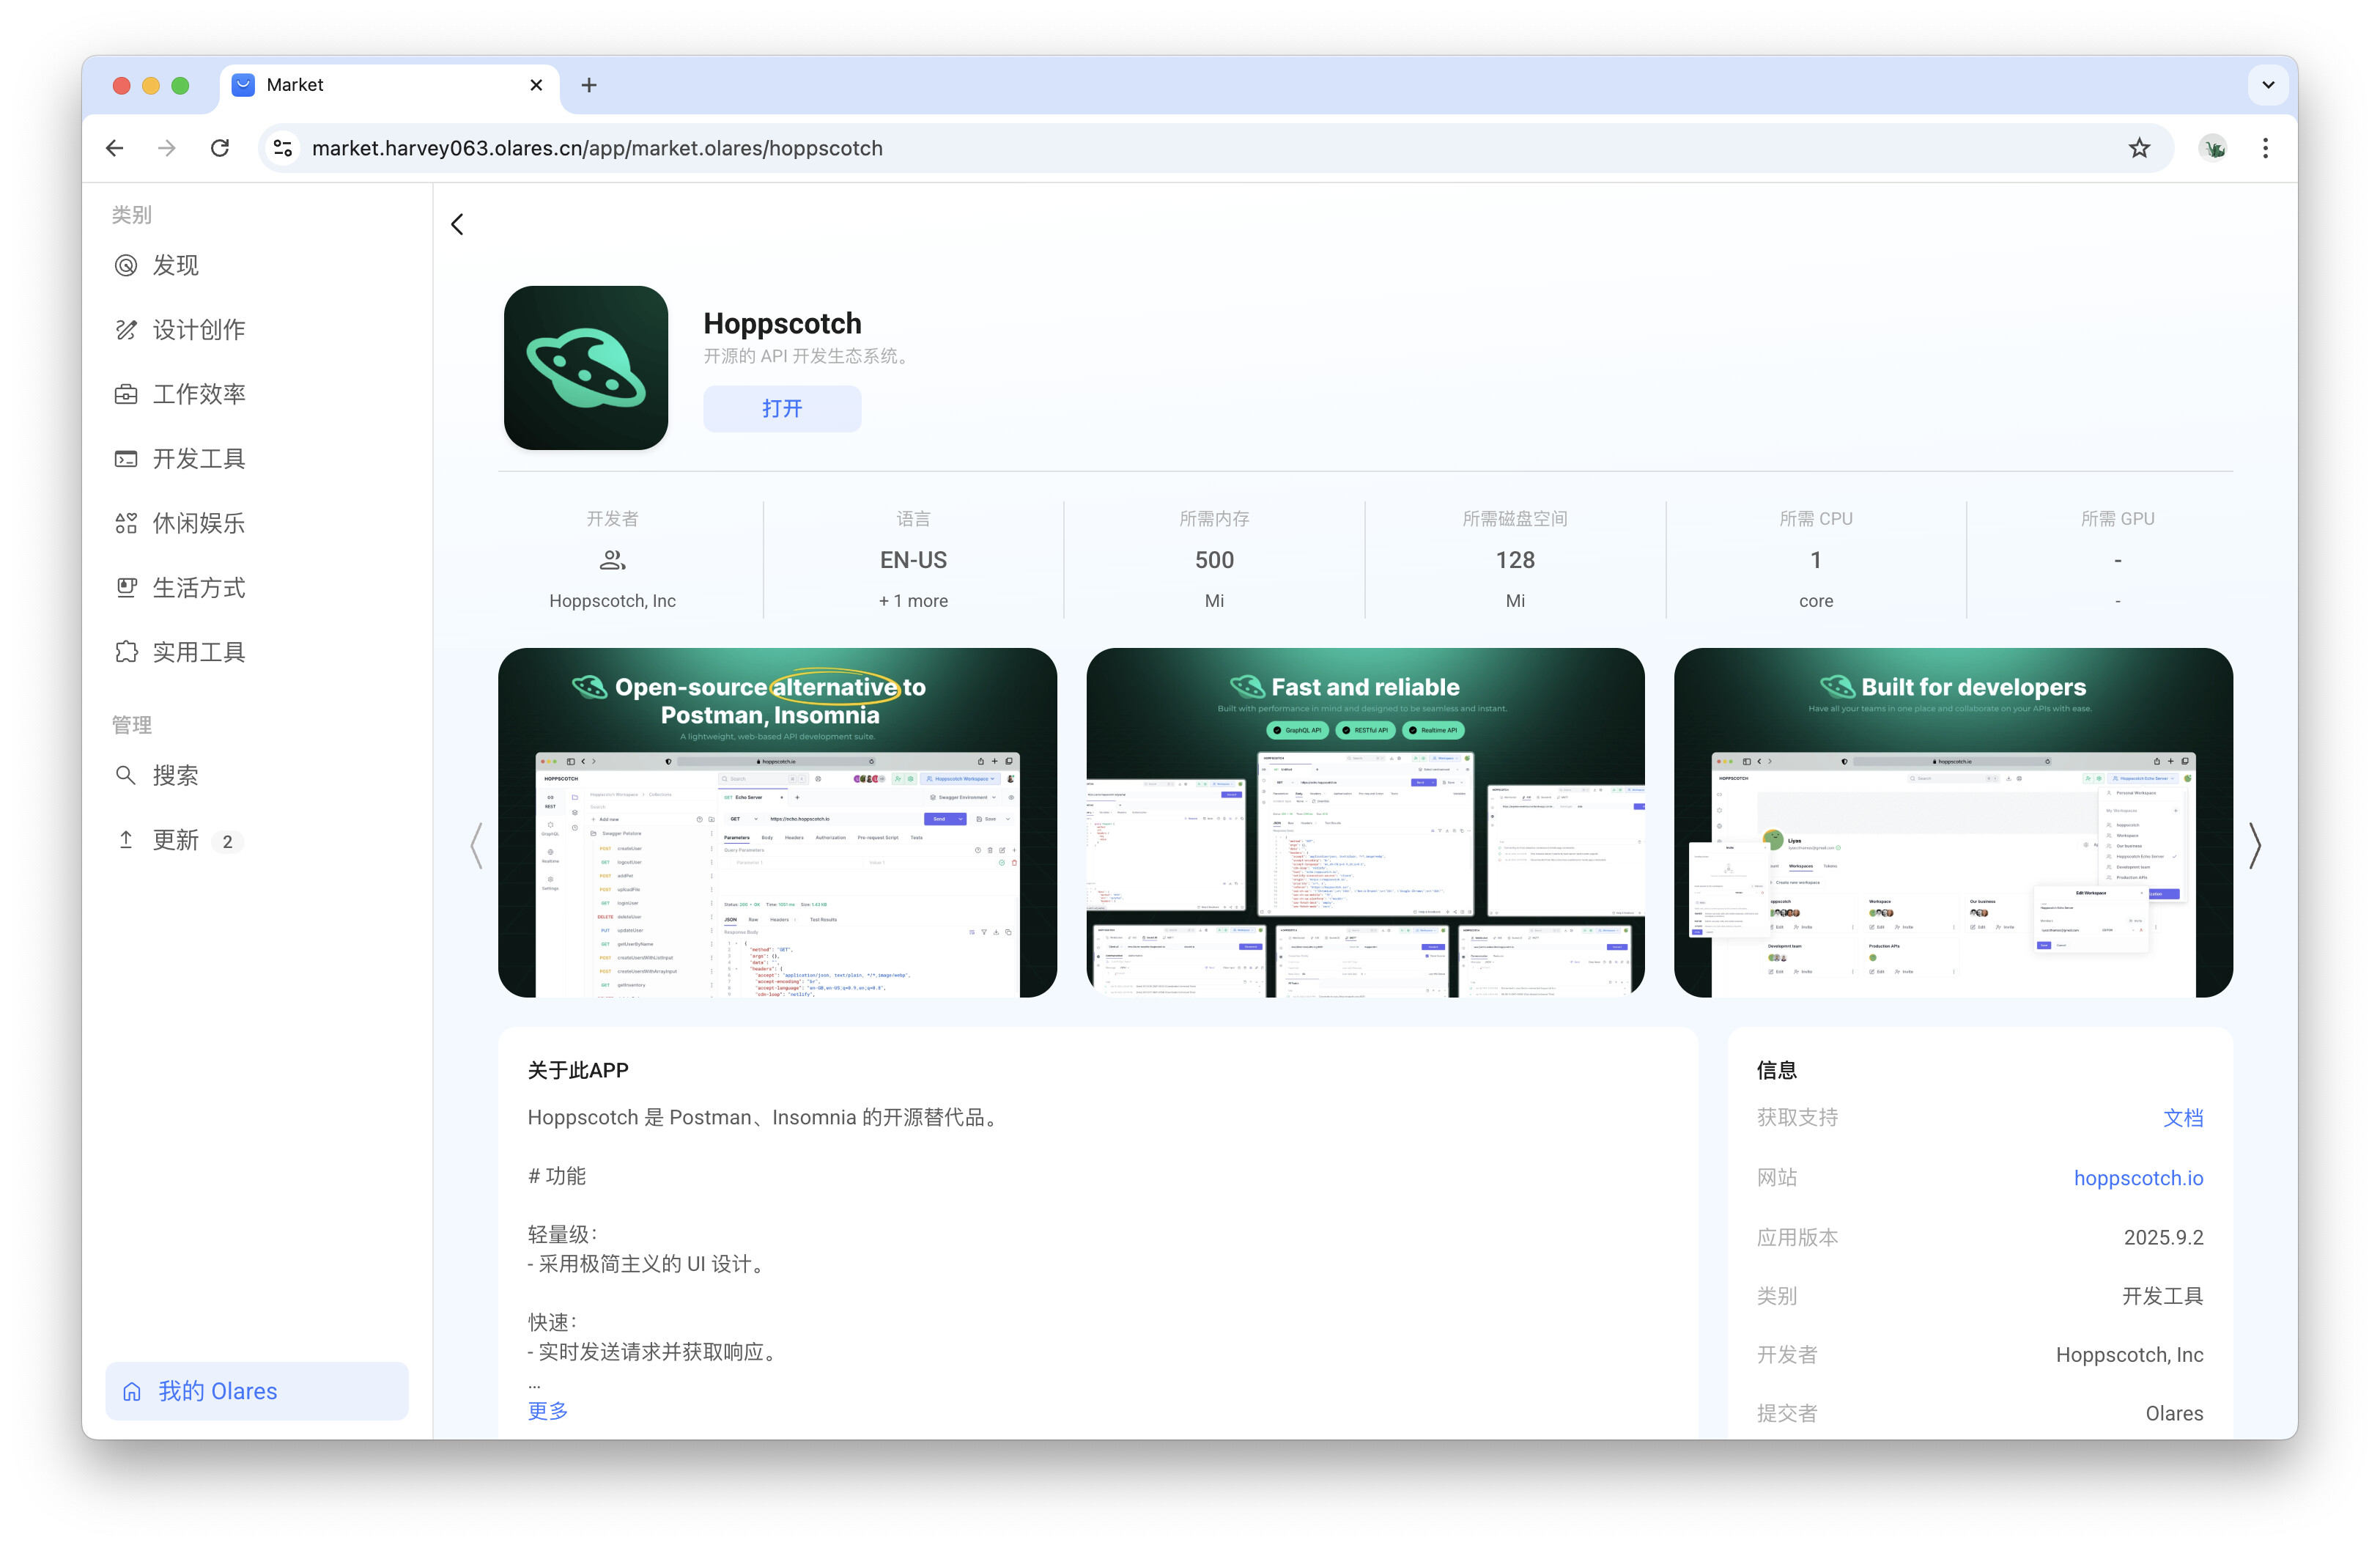
Task: Open 更新 updates with 2 pending
Action: [176, 840]
